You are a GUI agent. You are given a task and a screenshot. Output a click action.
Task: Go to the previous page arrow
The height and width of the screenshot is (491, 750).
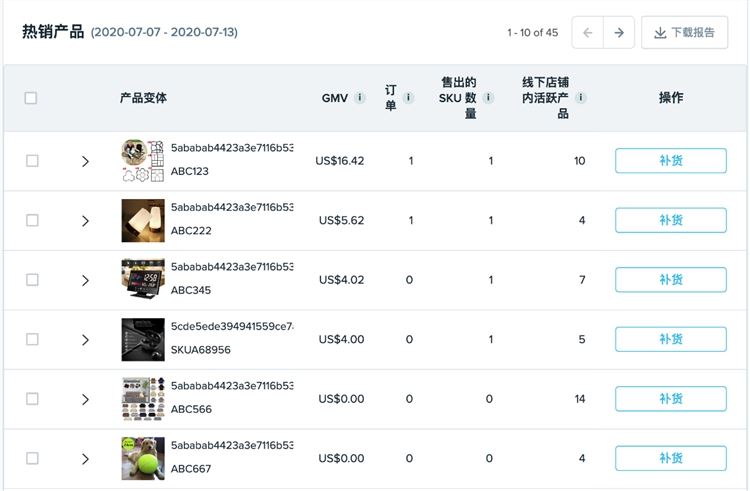pos(588,33)
